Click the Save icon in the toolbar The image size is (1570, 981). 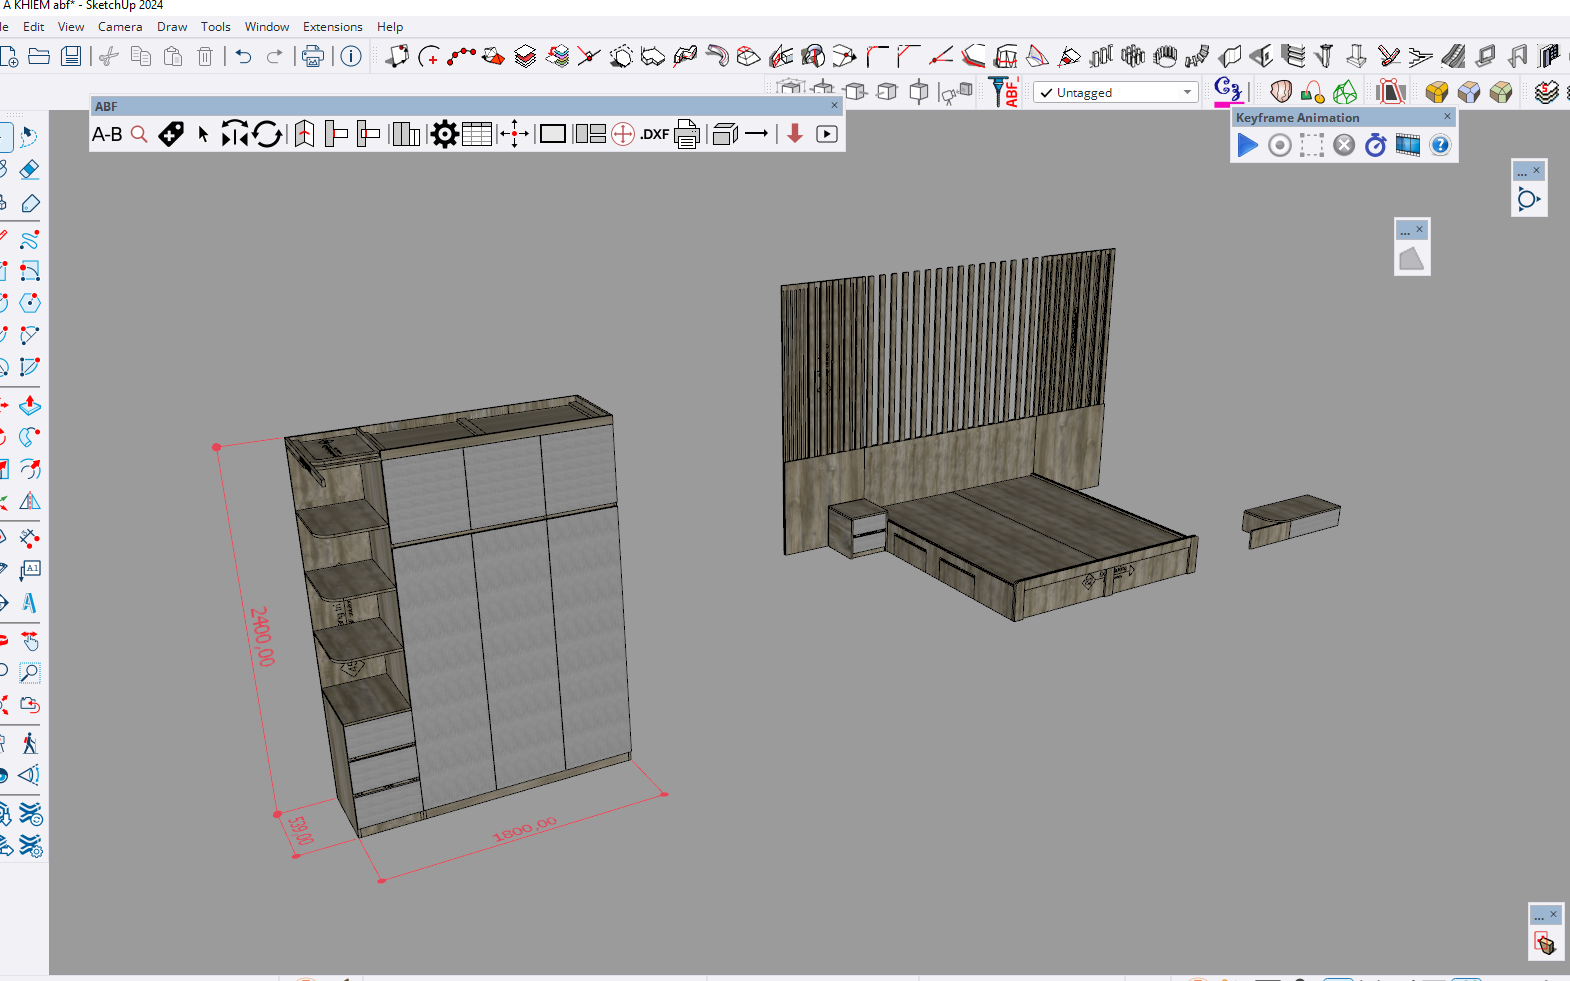(x=71, y=56)
